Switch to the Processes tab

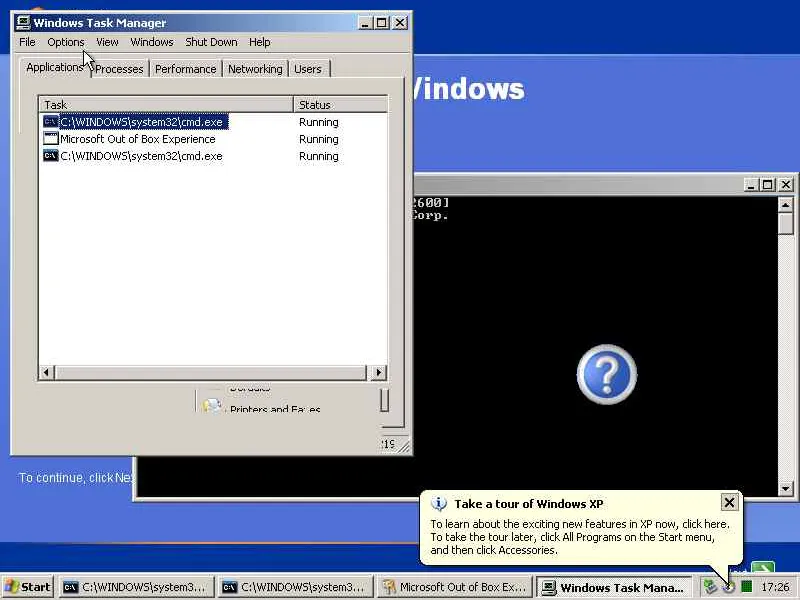119,69
